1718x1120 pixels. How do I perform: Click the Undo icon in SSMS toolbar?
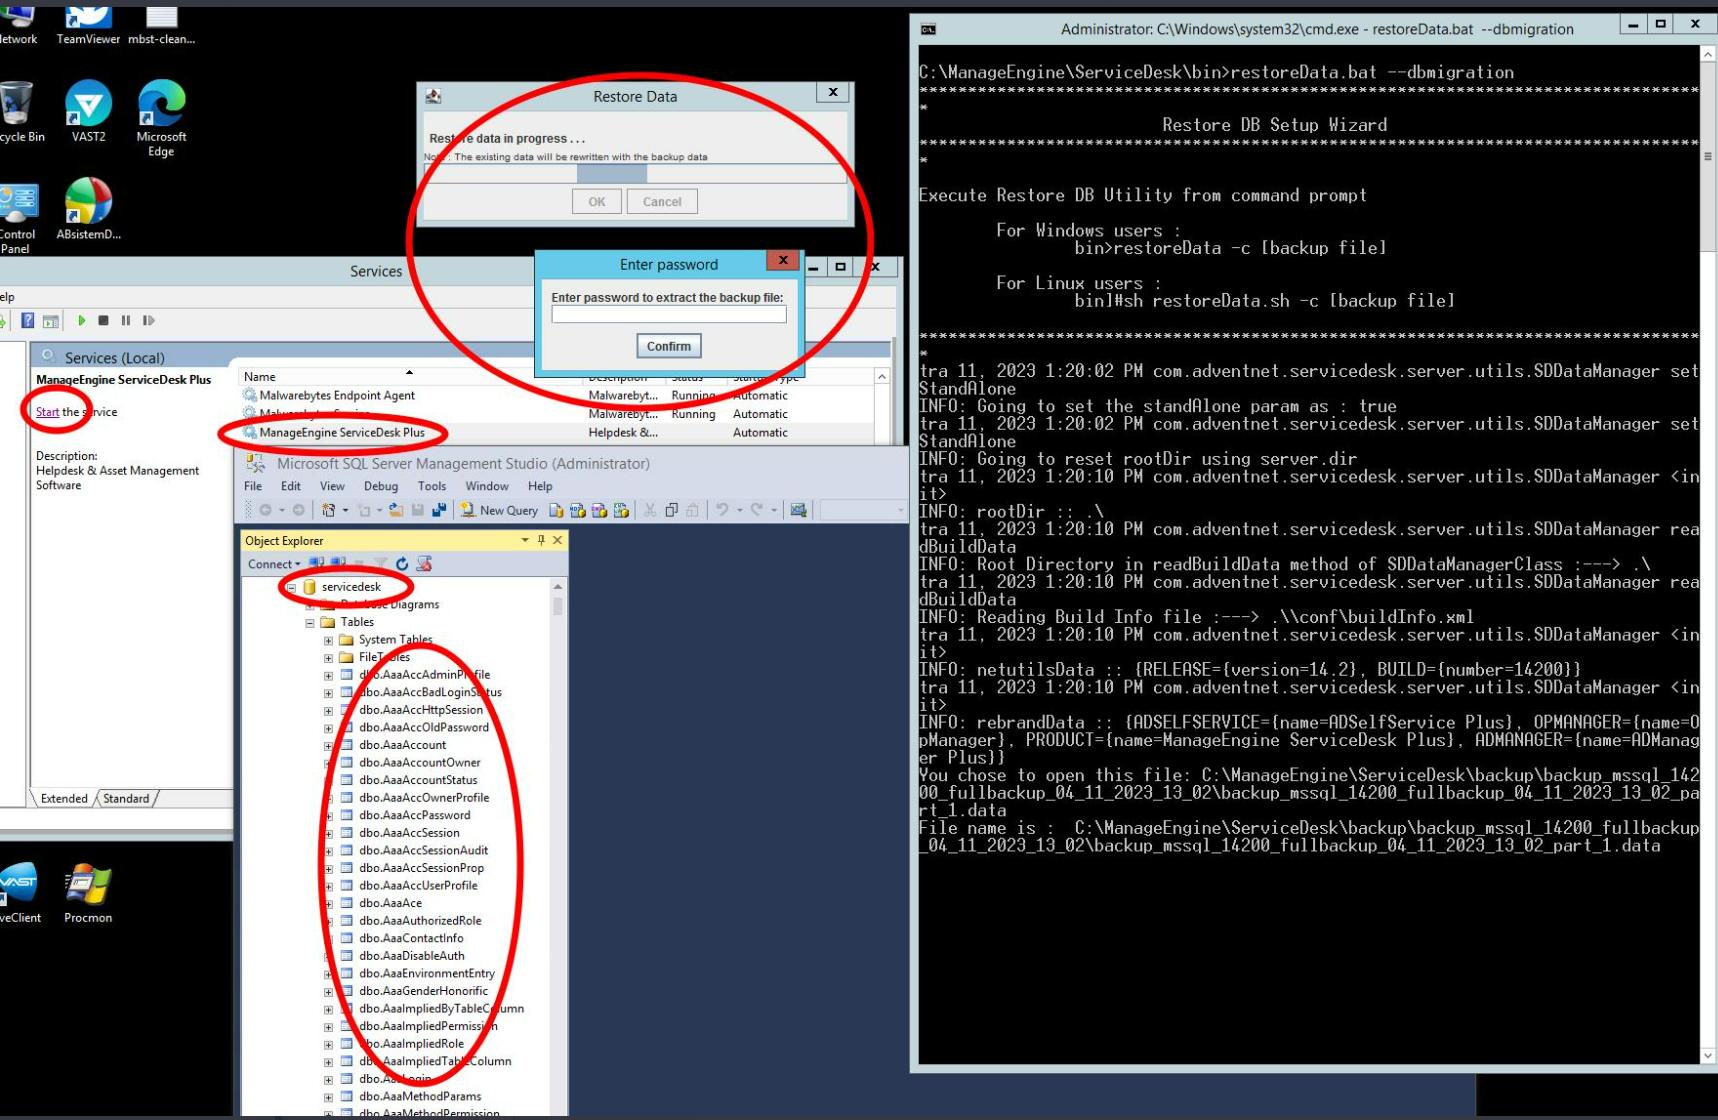721,510
